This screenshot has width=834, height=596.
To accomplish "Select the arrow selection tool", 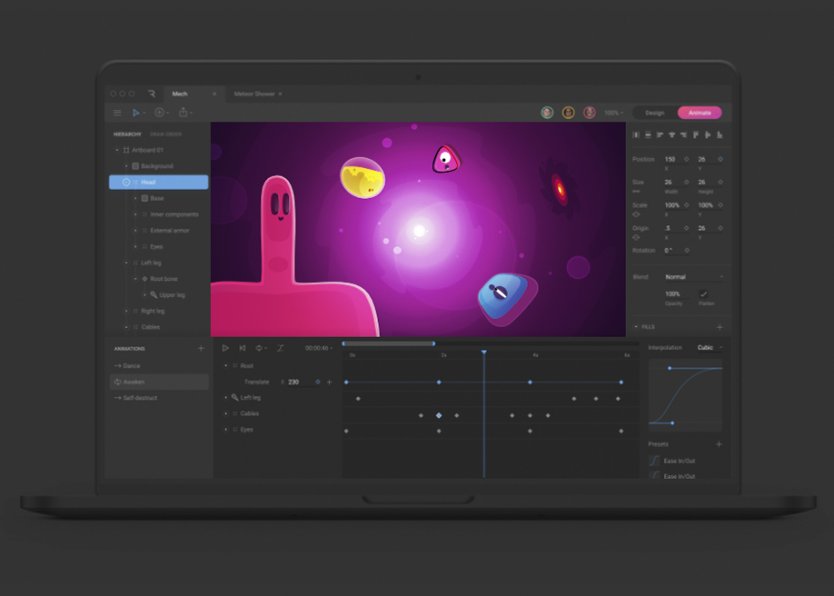I will point(136,113).
